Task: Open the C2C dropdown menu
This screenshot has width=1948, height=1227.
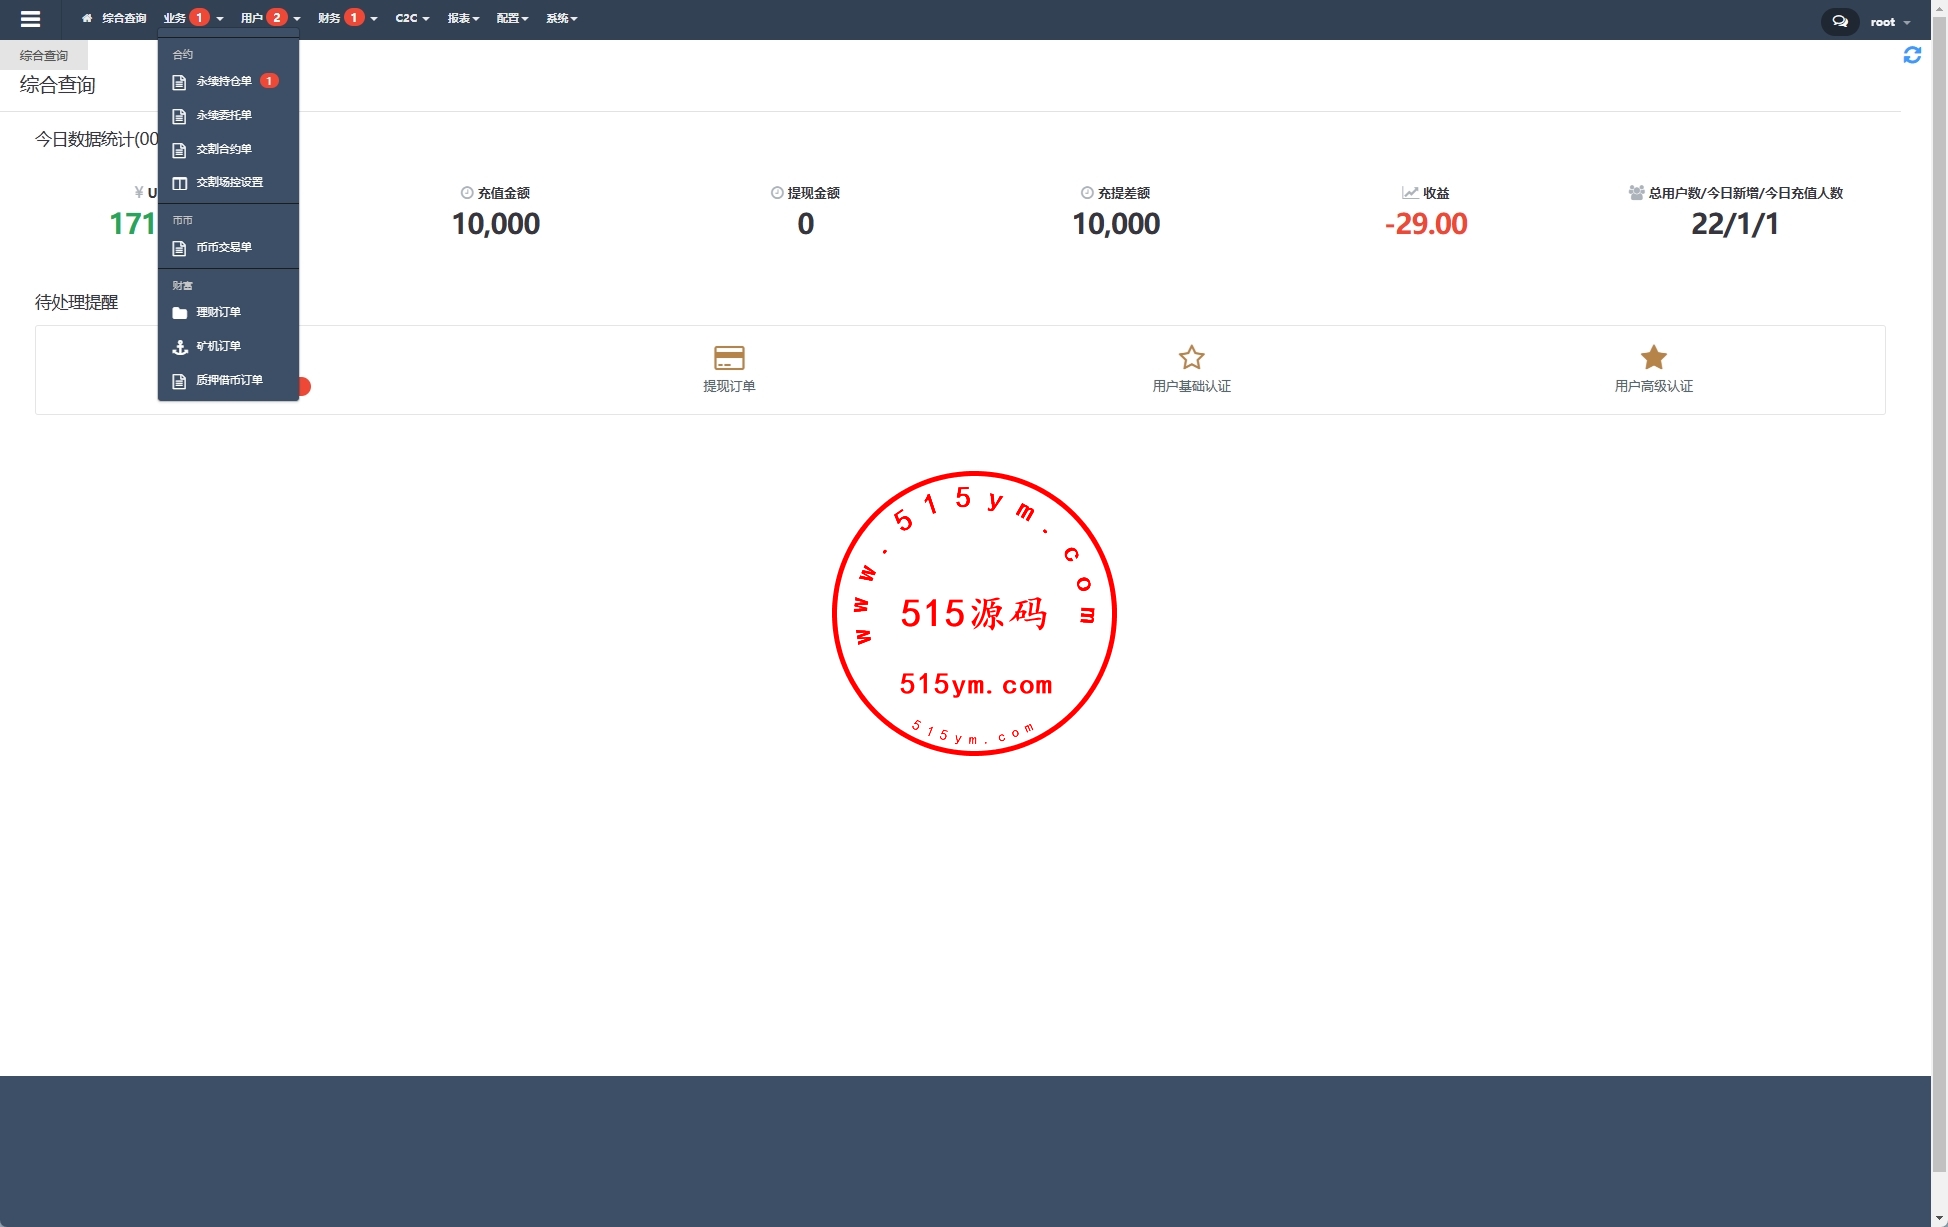Action: click(411, 19)
